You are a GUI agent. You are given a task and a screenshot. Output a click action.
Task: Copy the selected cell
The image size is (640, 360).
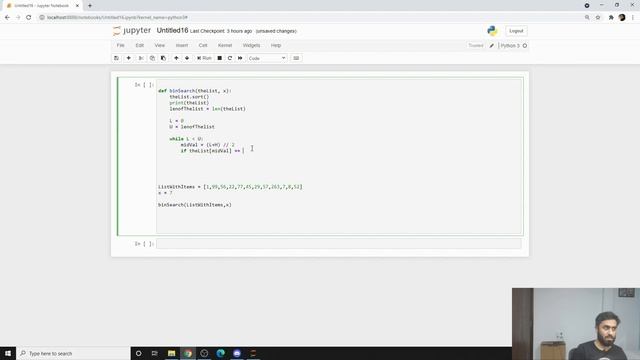coord(152,58)
